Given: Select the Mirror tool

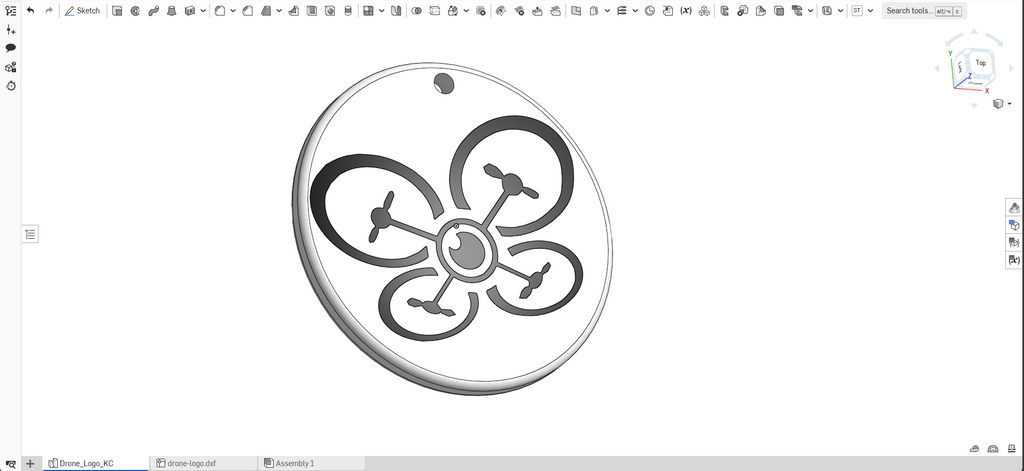Looking at the screenshot, I should [x=396, y=10].
